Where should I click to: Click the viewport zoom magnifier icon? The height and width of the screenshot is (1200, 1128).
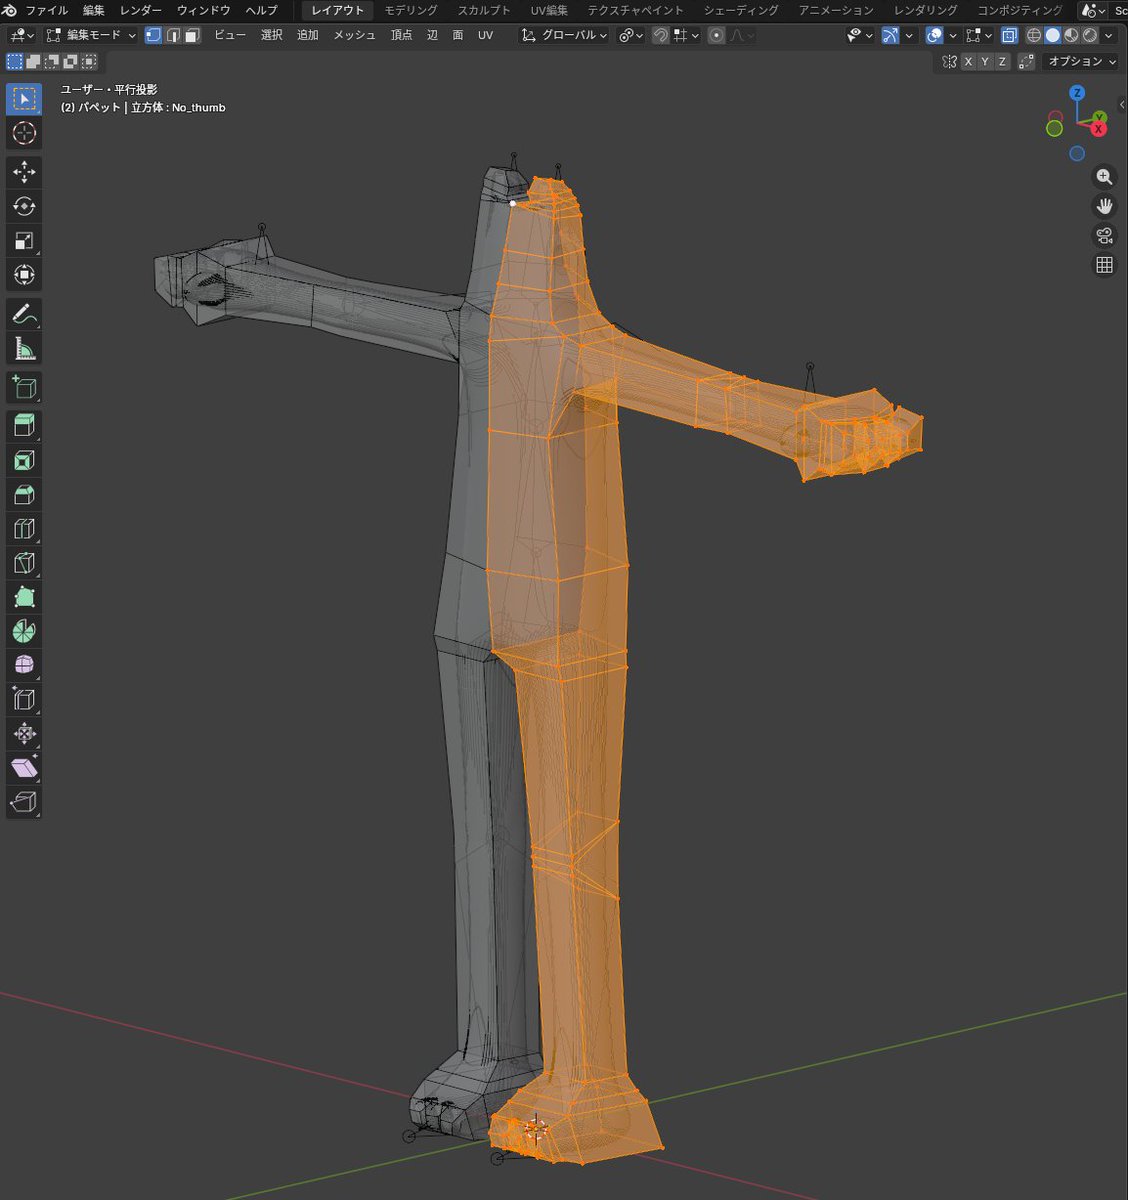click(x=1104, y=177)
